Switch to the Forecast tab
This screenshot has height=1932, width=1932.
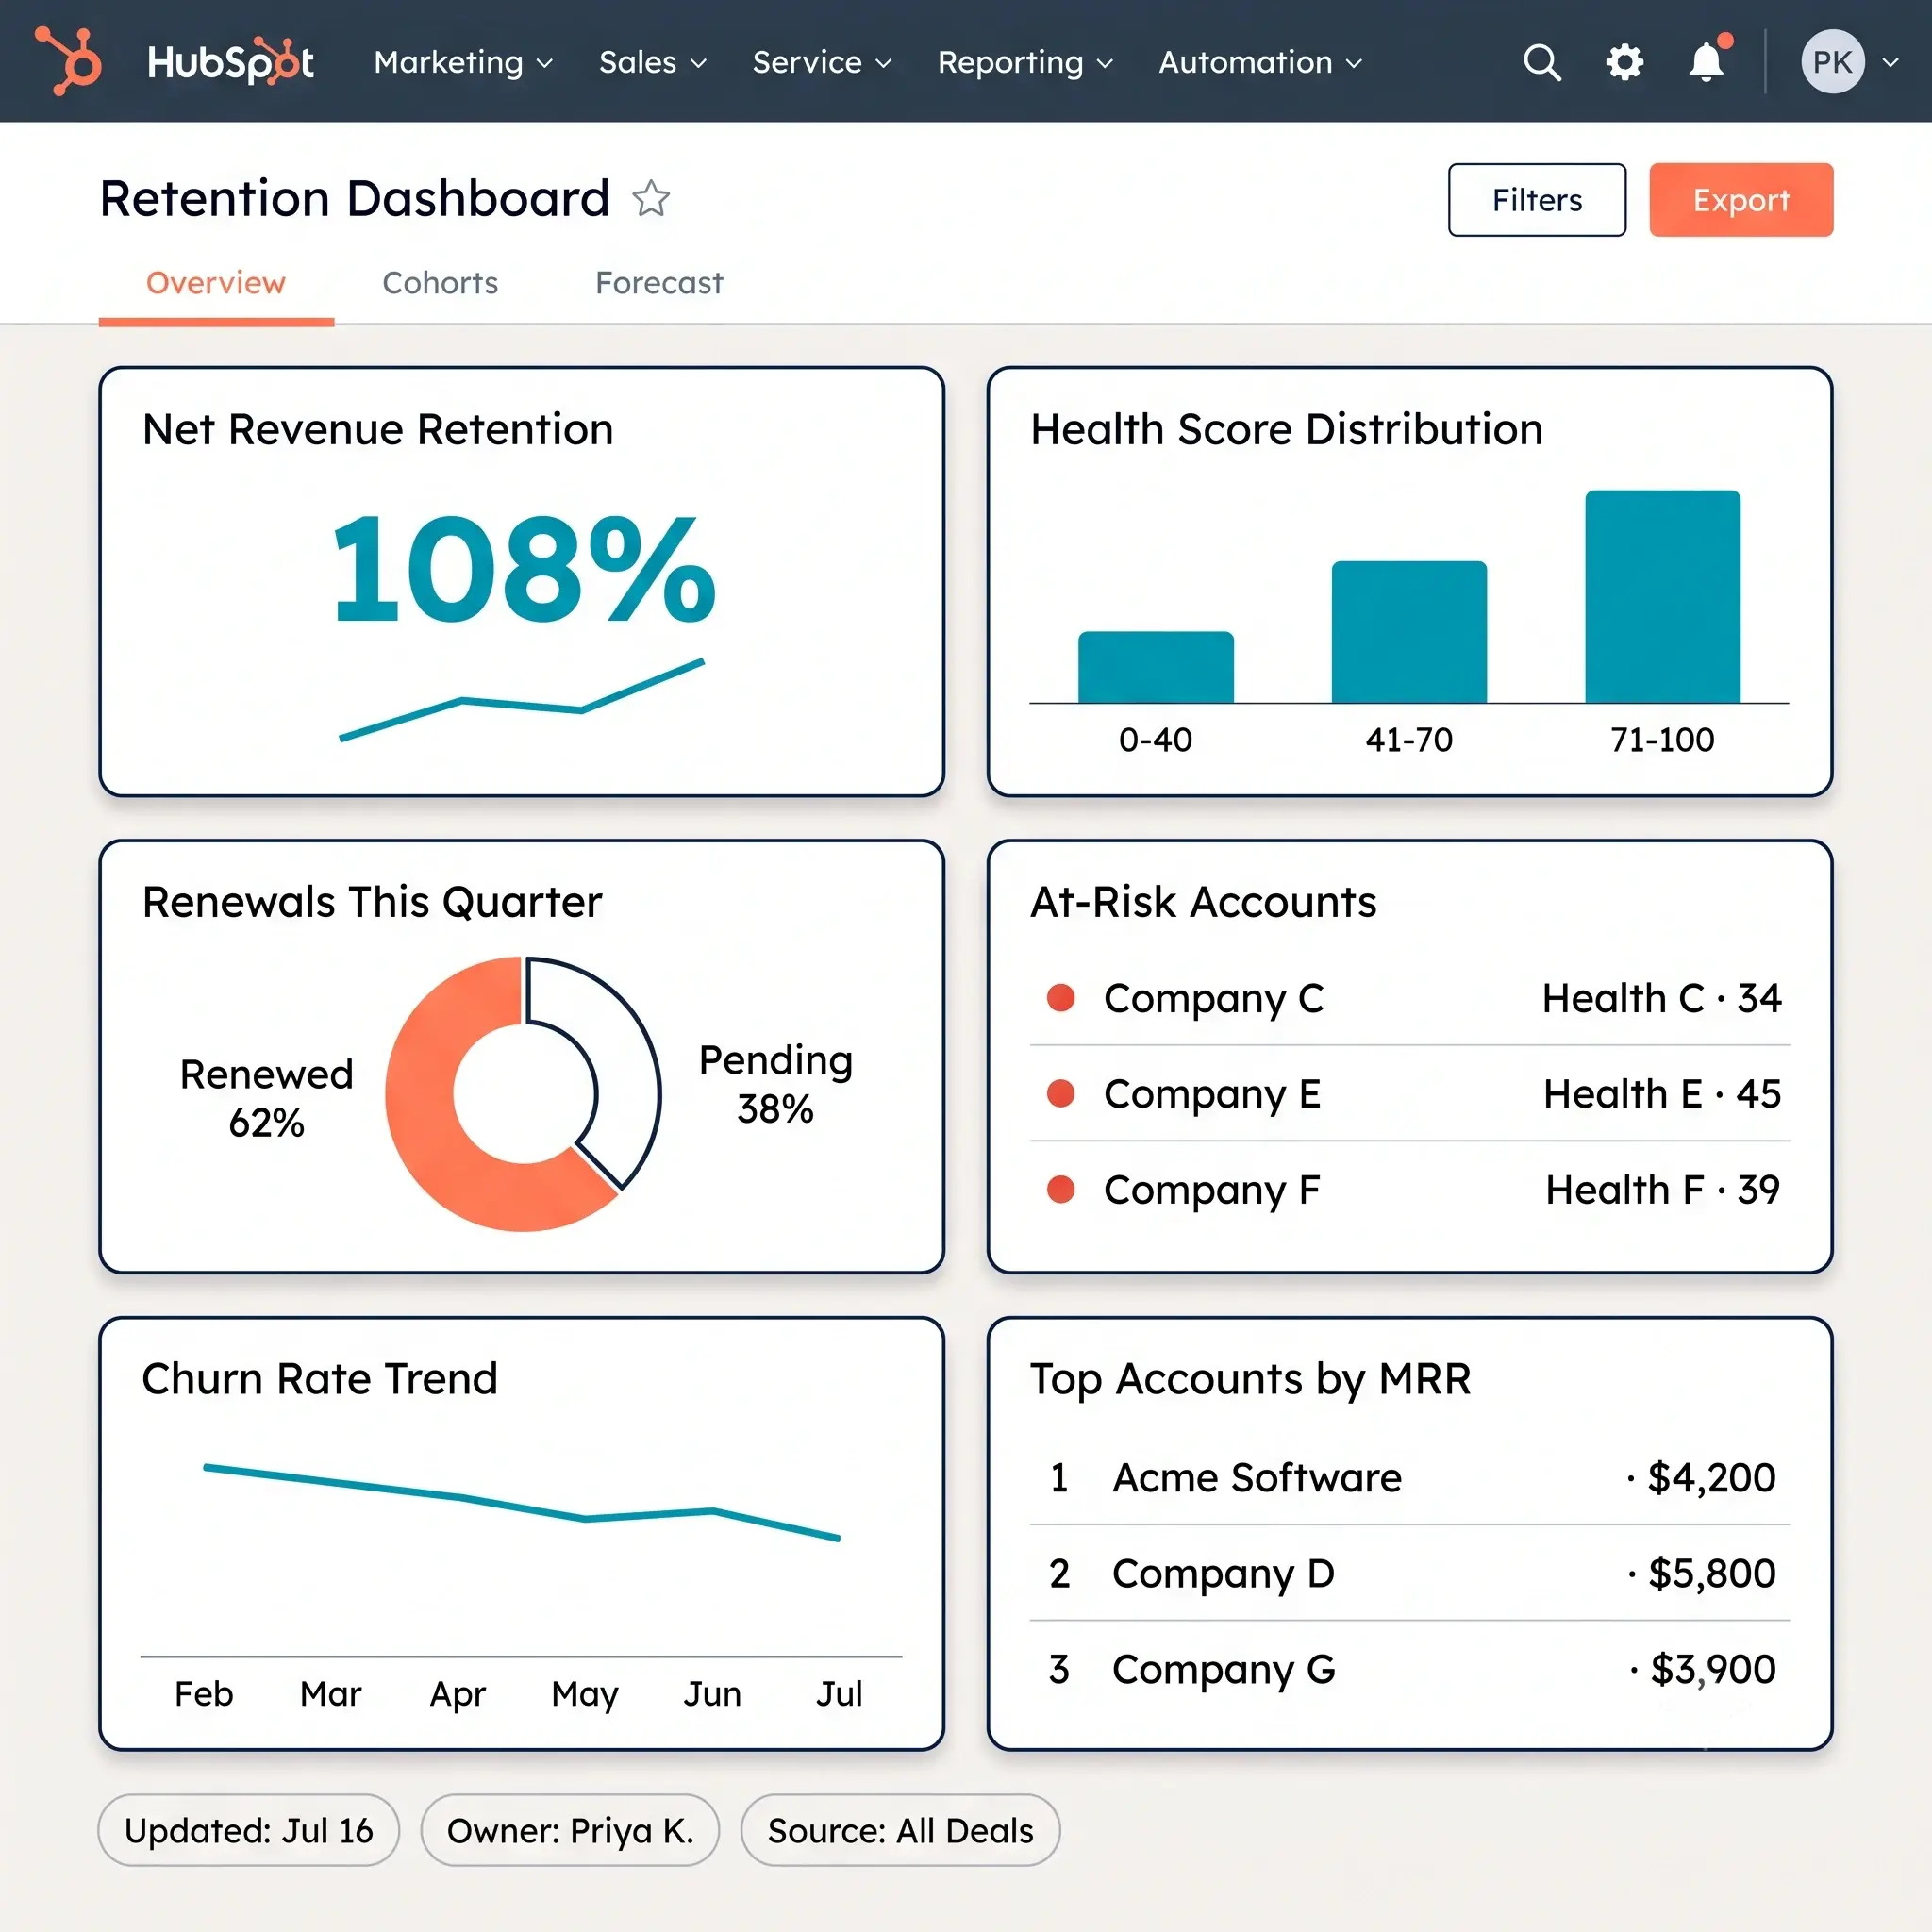pyautogui.click(x=659, y=283)
